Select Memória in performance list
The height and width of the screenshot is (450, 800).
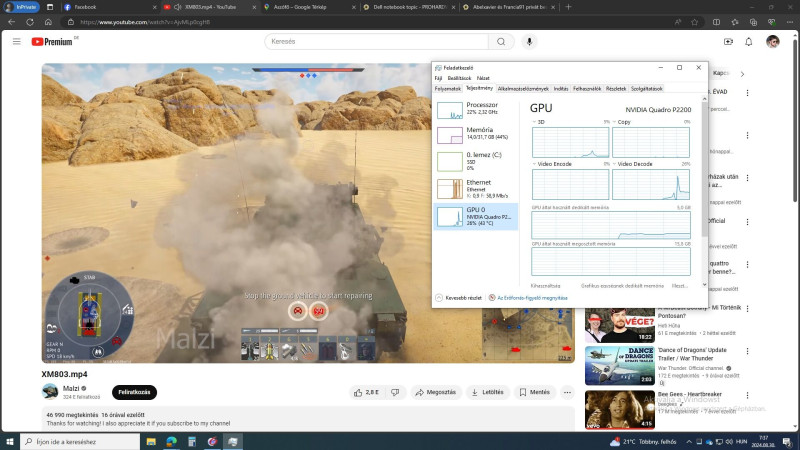[476, 134]
